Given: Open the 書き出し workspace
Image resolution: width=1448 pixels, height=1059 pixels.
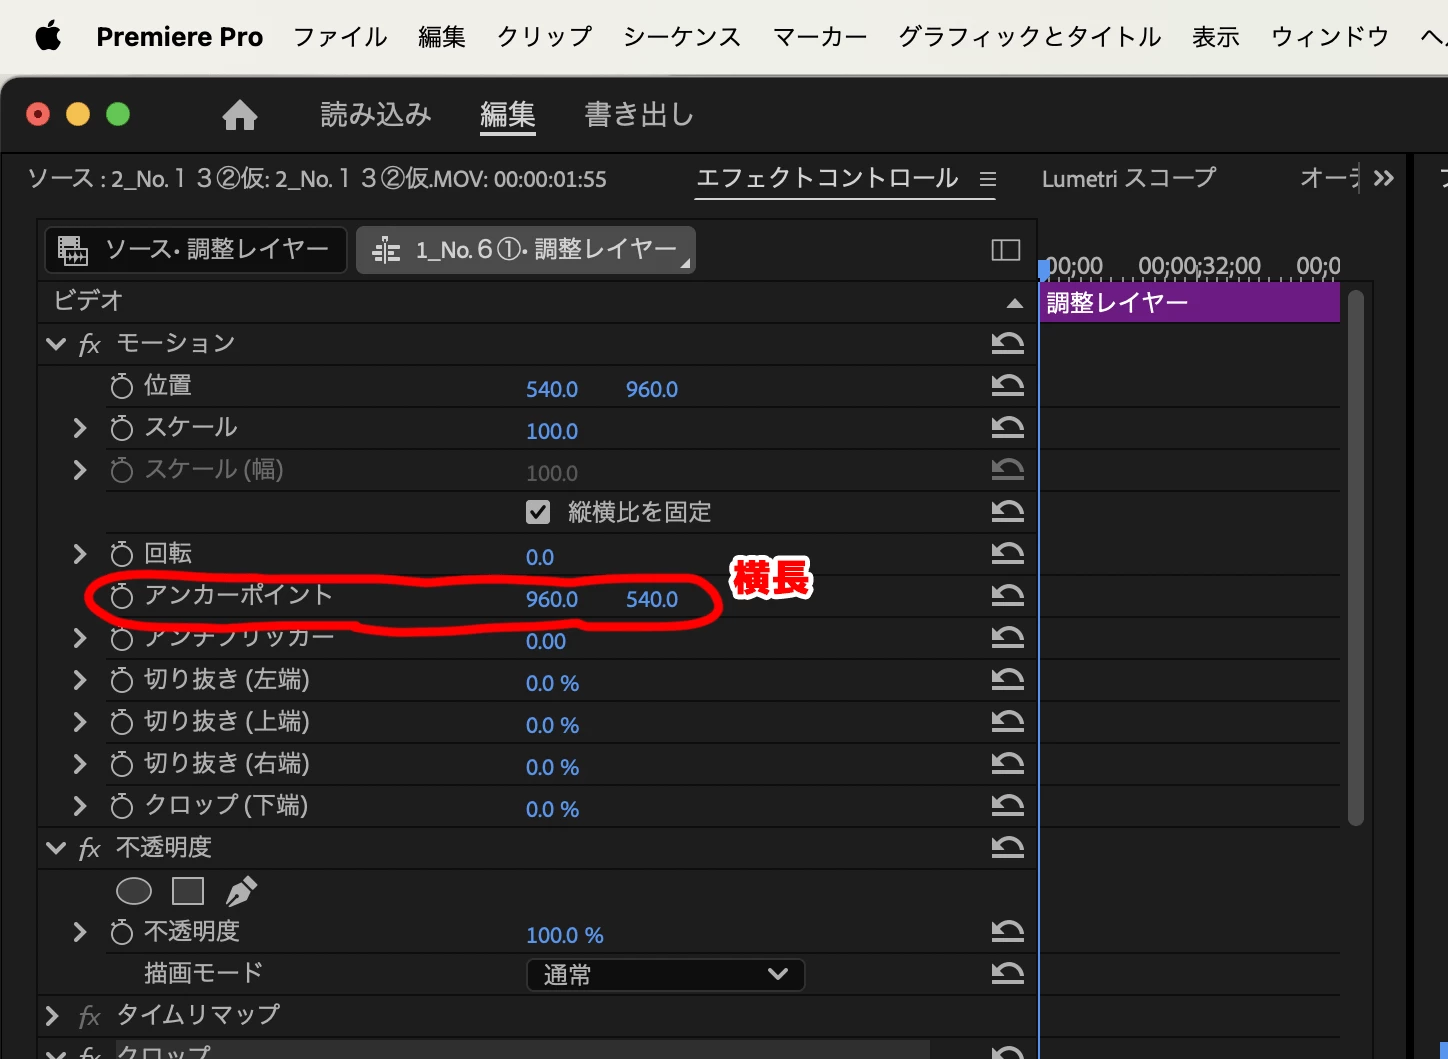Looking at the screenshot, I should click(639, 115).
